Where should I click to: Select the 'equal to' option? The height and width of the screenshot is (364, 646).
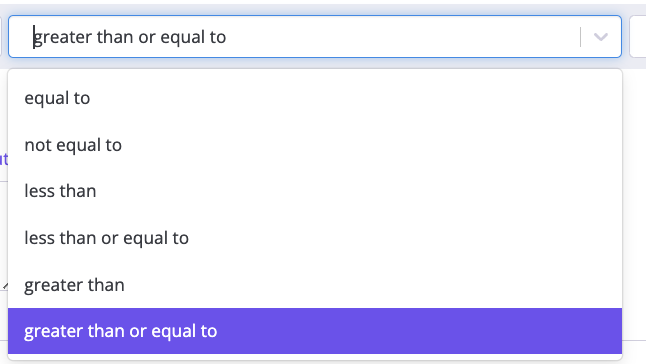click(315, 98)
